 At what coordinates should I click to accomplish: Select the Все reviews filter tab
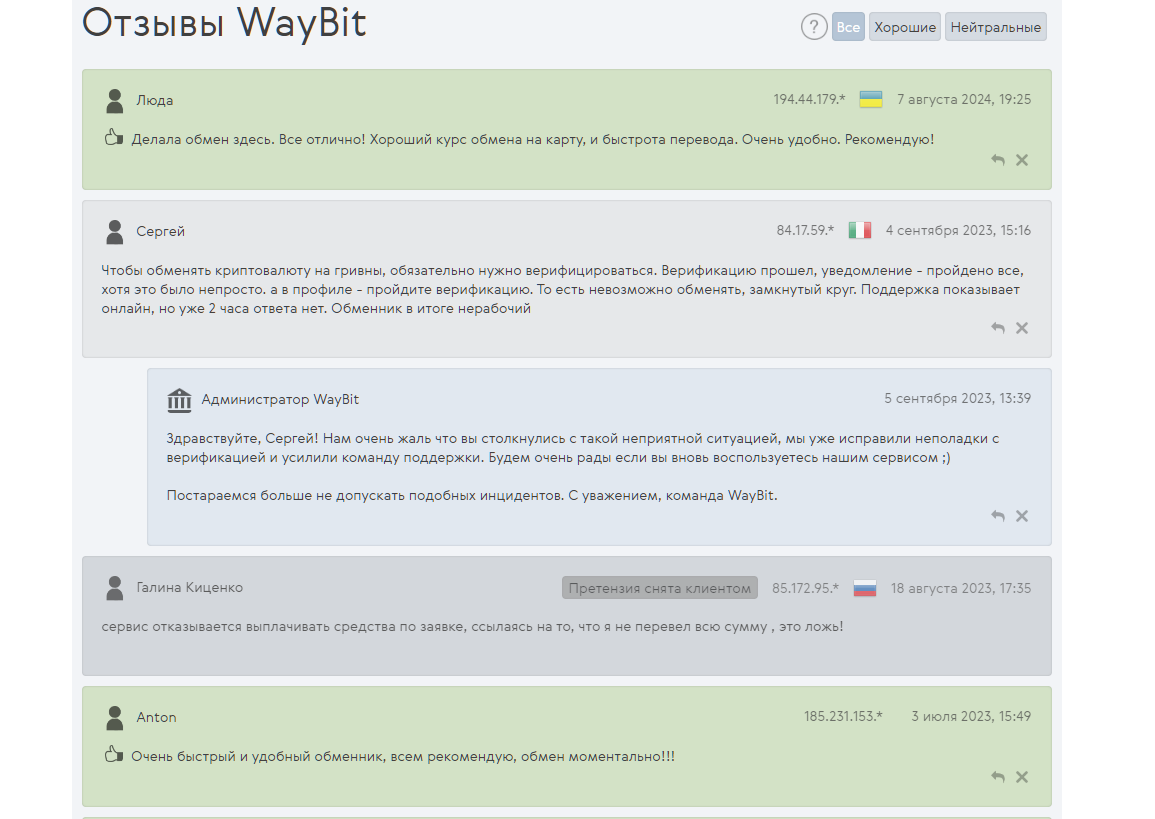[848, 27]
